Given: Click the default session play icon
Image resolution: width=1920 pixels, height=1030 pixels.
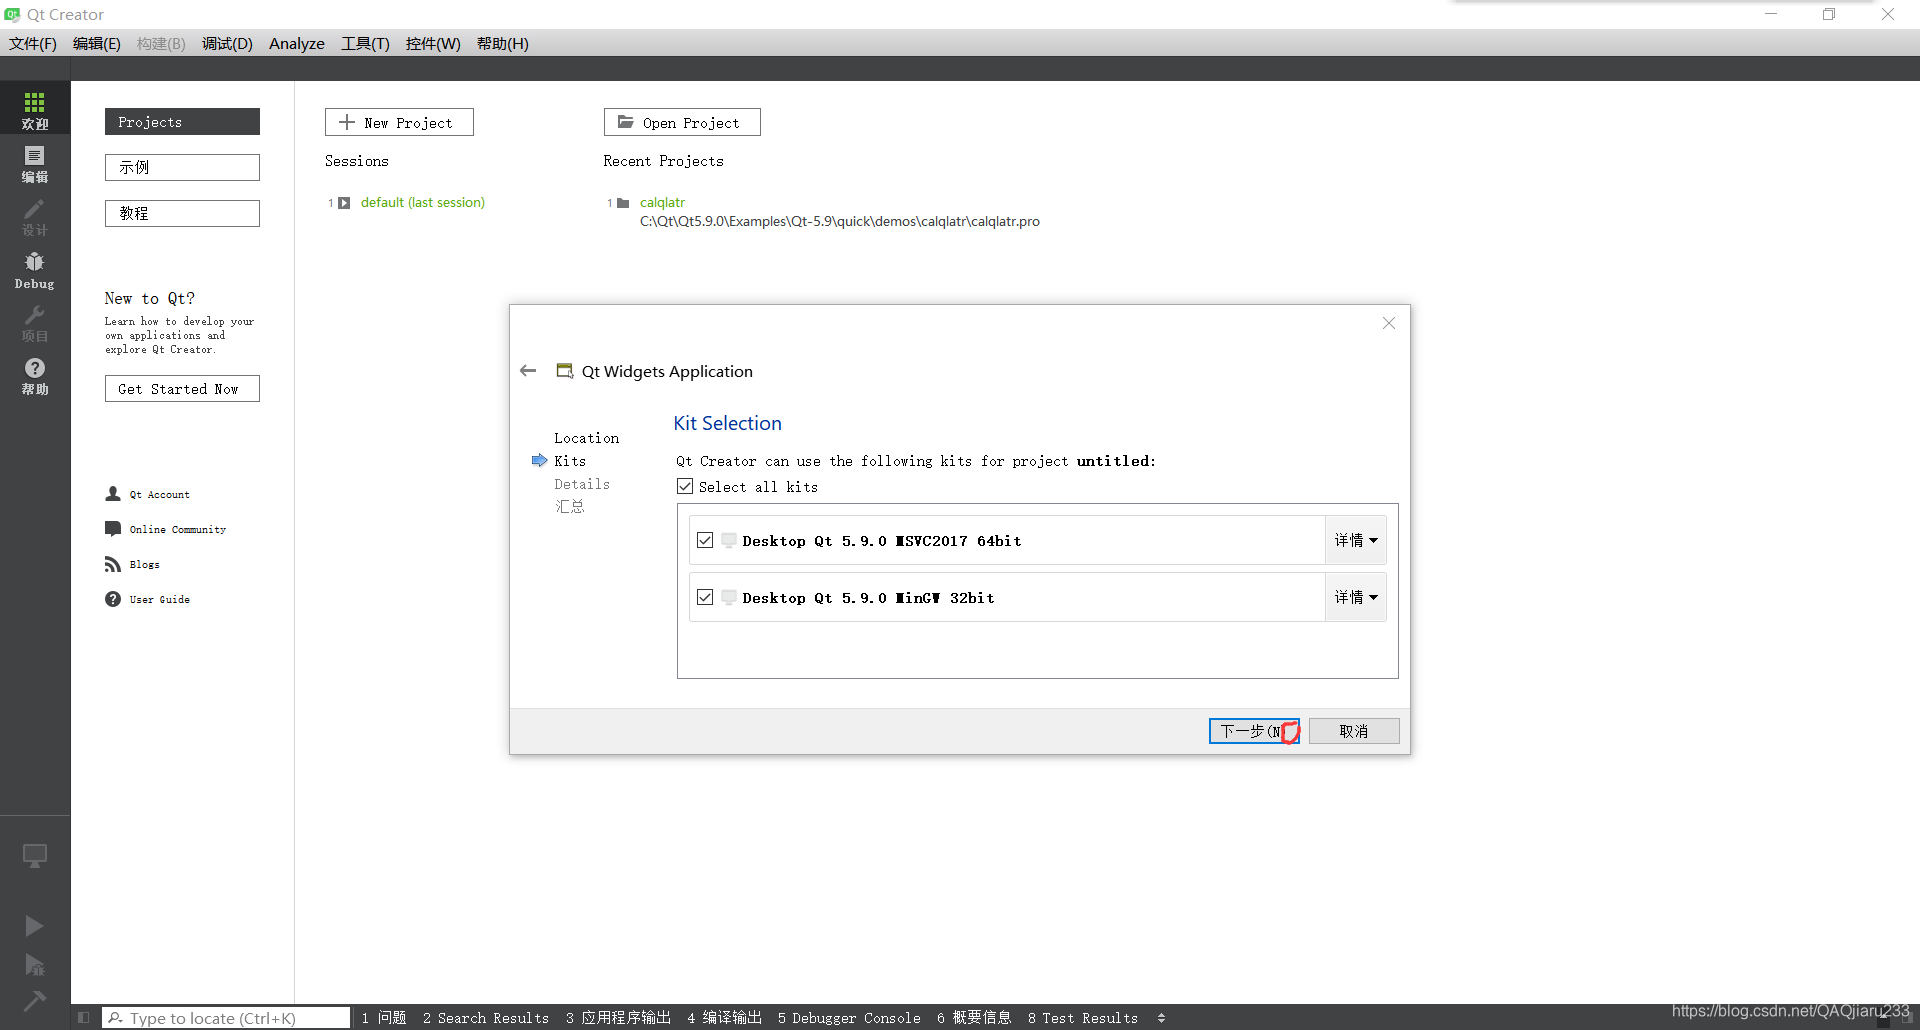Looking at the screenshot, I should coord(344,203).
